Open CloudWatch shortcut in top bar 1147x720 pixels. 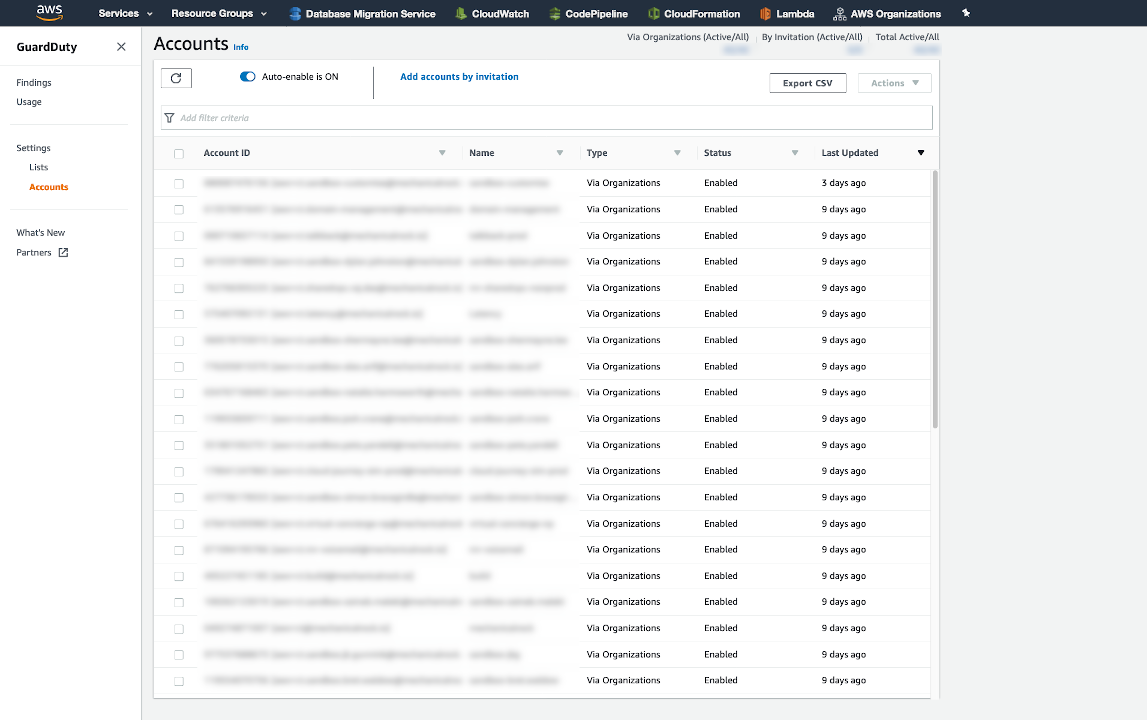(x=492, y=14)
